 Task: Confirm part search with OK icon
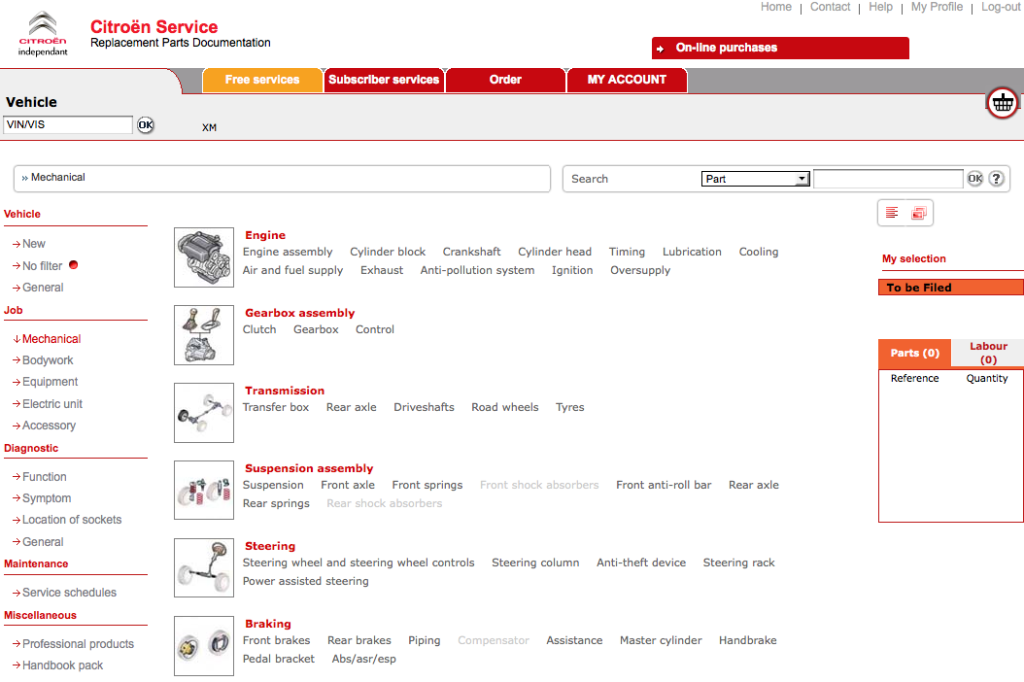point(975,178)
